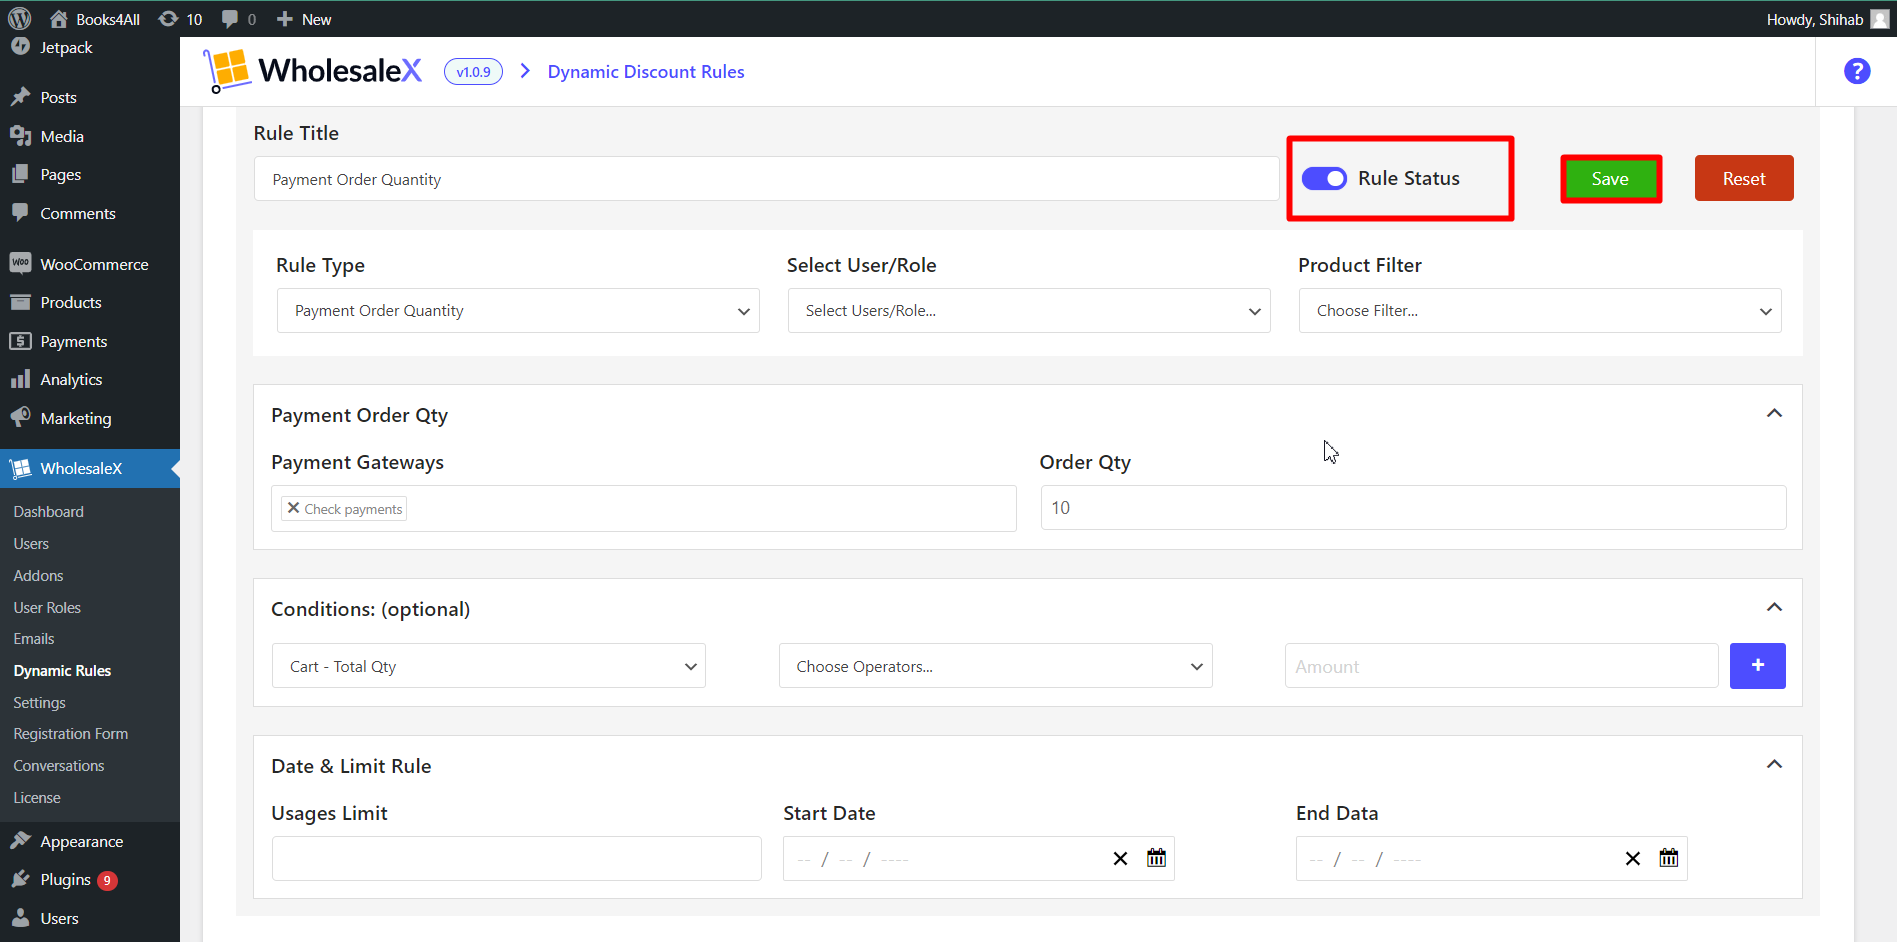This screenshot has height=942, width=1897.
Task: Clear the Start Date field
Action: point(1120,859)
